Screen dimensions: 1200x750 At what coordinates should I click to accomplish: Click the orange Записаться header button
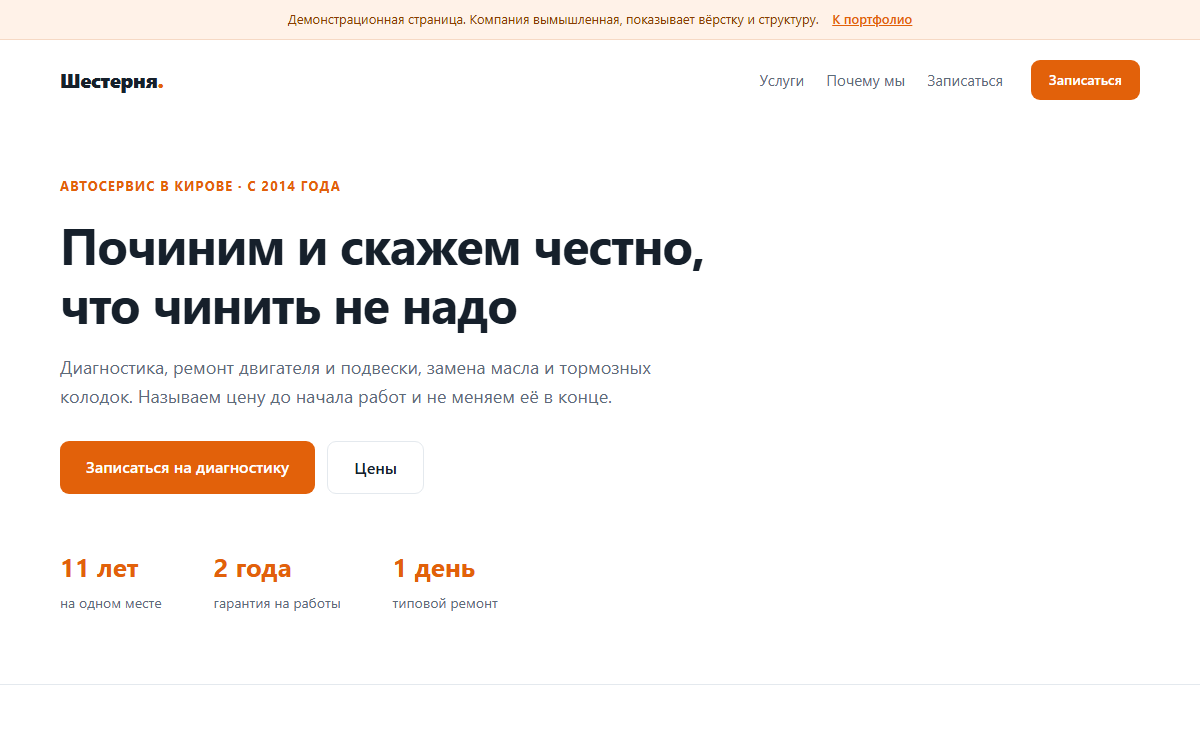pos(1085,80)
